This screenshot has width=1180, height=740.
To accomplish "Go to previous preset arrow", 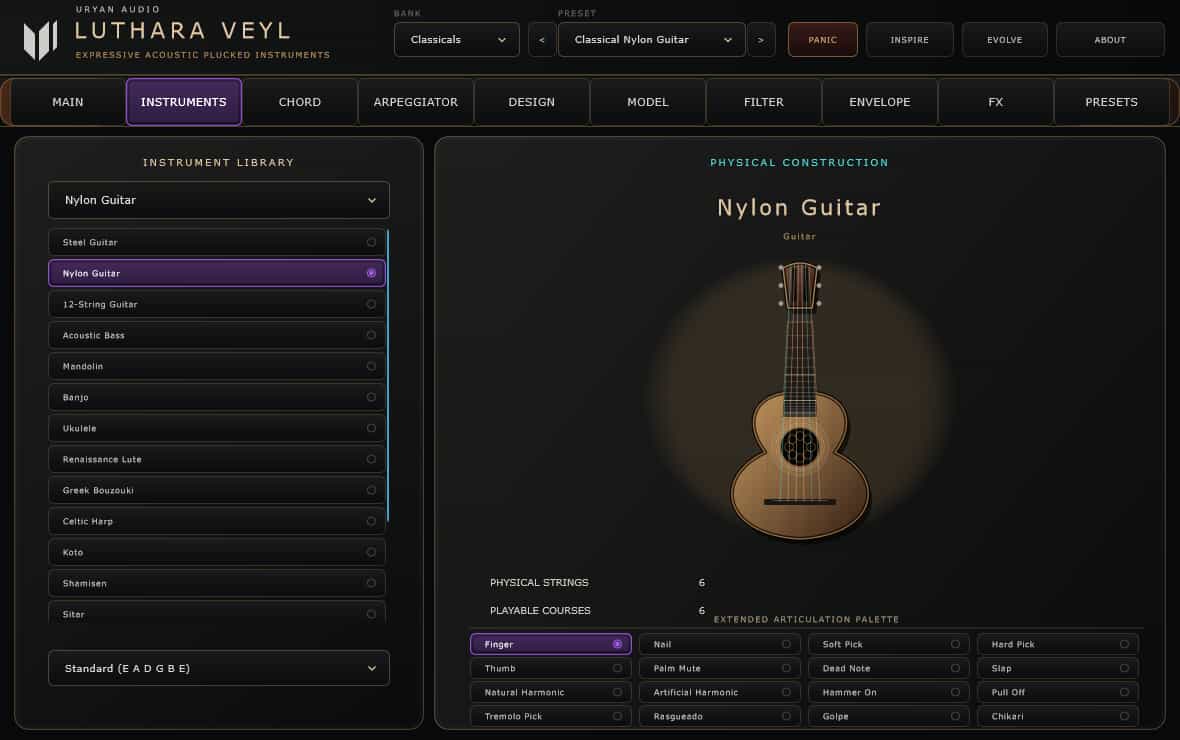I will click(x=542, y=40).
